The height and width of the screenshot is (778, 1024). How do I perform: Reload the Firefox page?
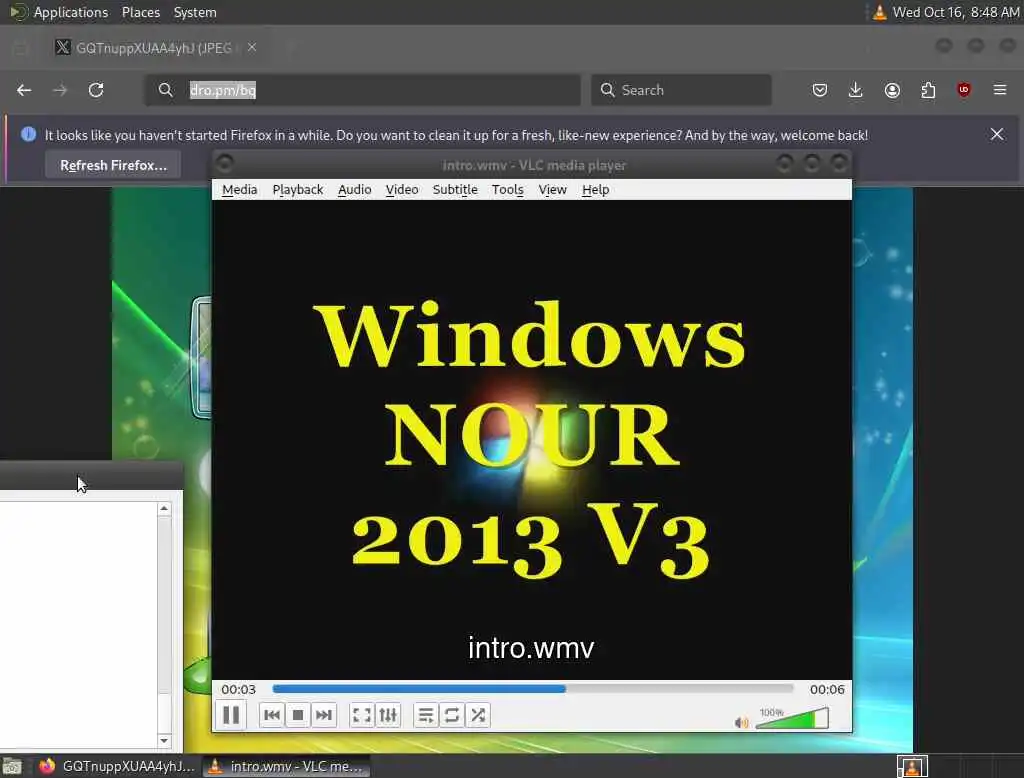(x=96, y=90)
